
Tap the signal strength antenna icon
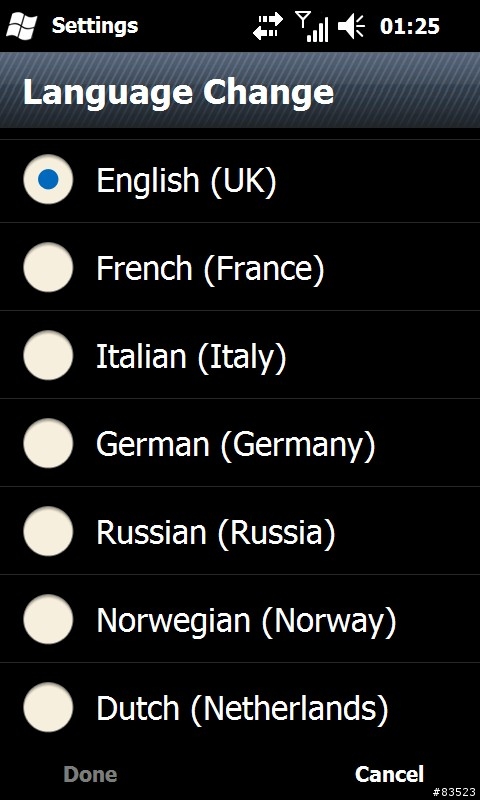click(x=312, y=26)
